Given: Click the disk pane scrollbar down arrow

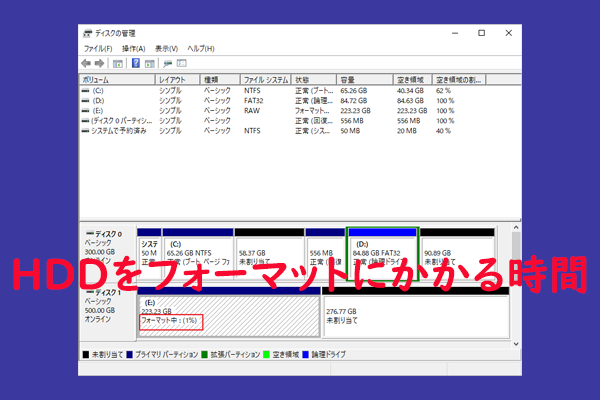Looking at the screenshot, I should pyautogui.click(x=516, y=344).
